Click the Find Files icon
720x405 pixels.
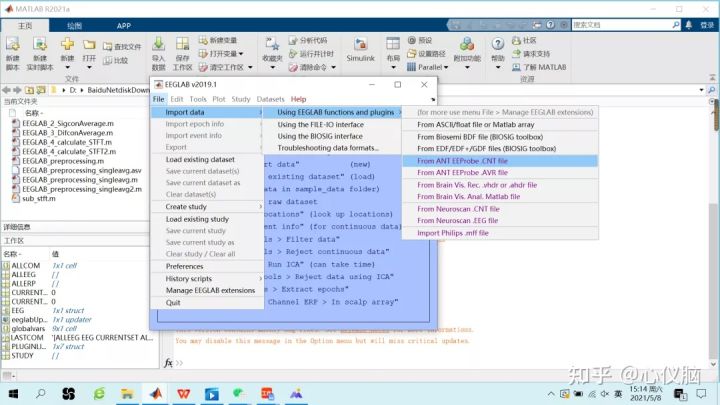click(x=107, y=46)
